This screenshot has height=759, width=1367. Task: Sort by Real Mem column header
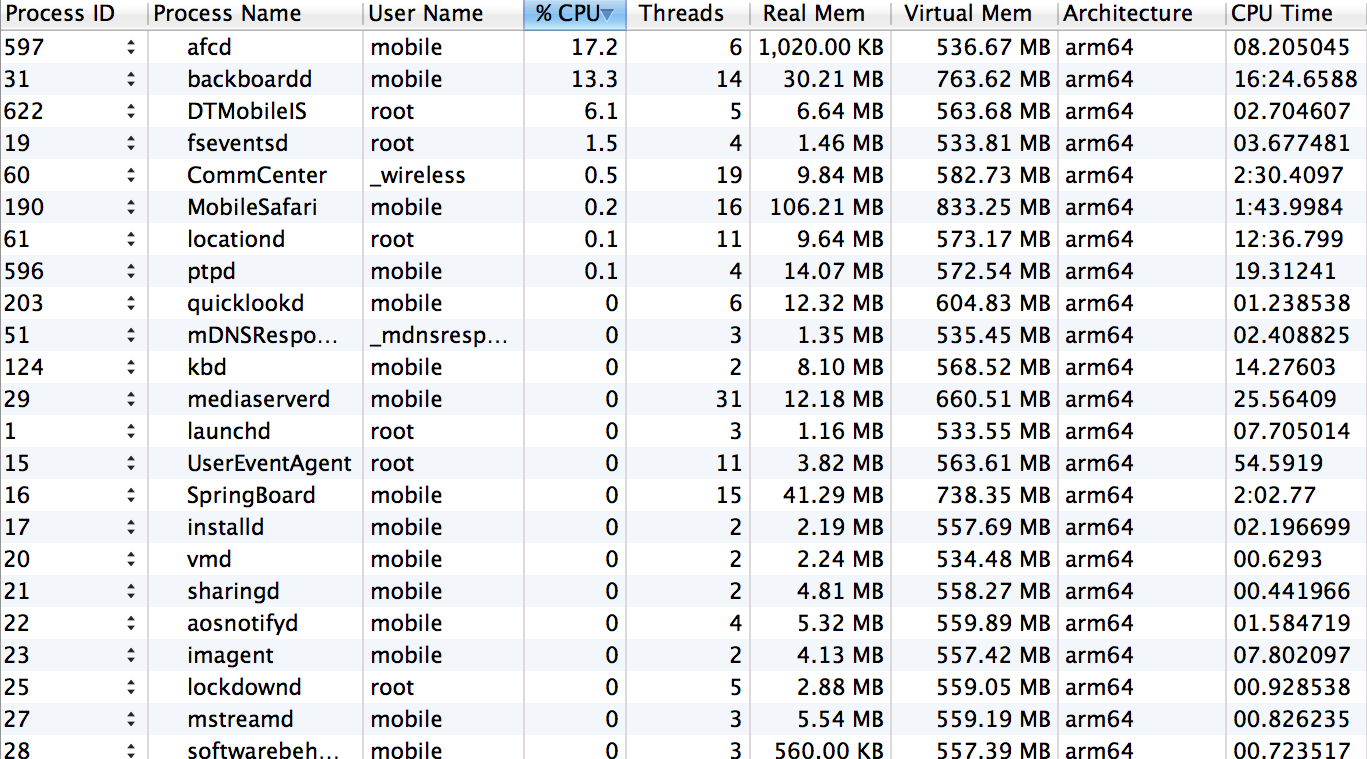[x=812, y=14]
